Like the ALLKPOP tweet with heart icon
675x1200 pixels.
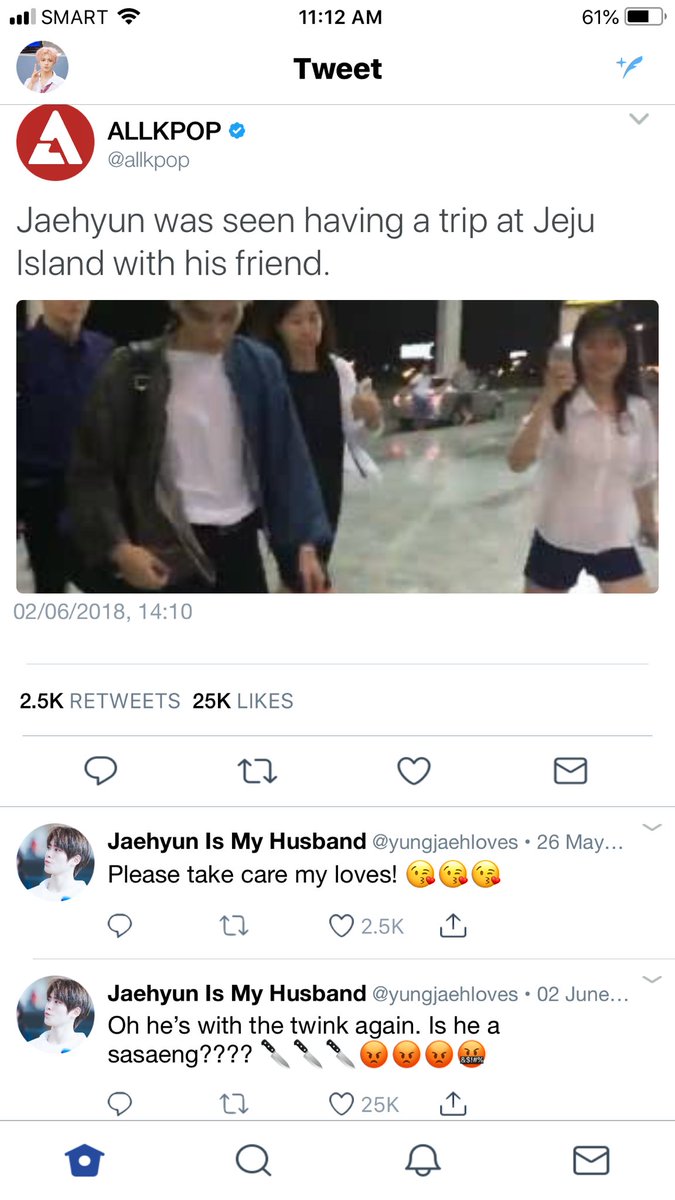pos(414,770)
